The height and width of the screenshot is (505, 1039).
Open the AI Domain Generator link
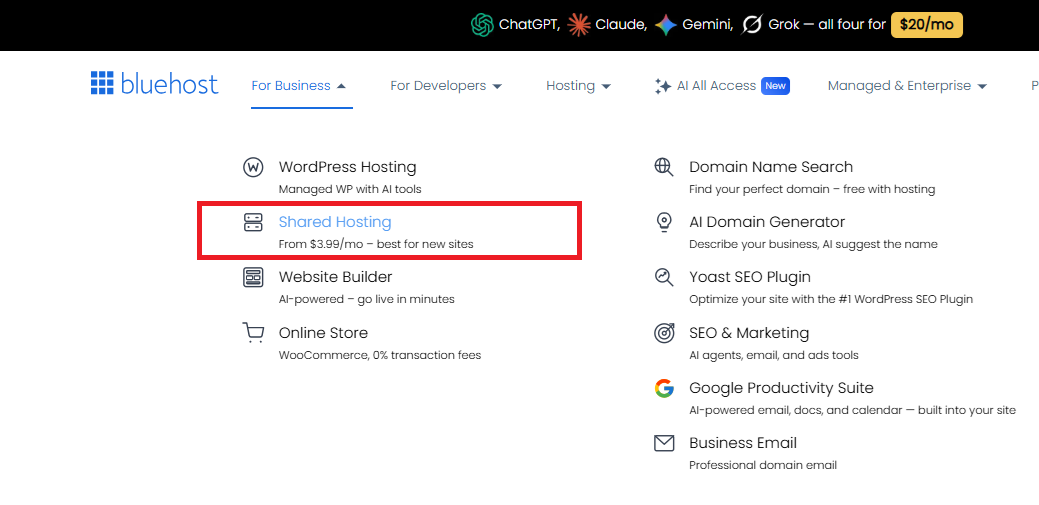point(767,222)
